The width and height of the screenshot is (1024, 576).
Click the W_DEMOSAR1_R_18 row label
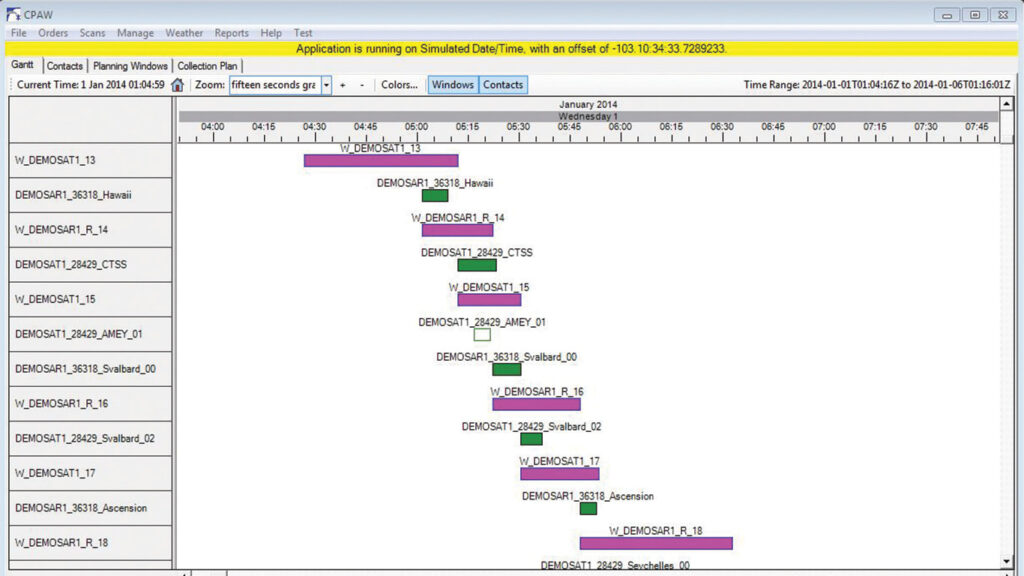pyautogui.click(x=90, y=543)
